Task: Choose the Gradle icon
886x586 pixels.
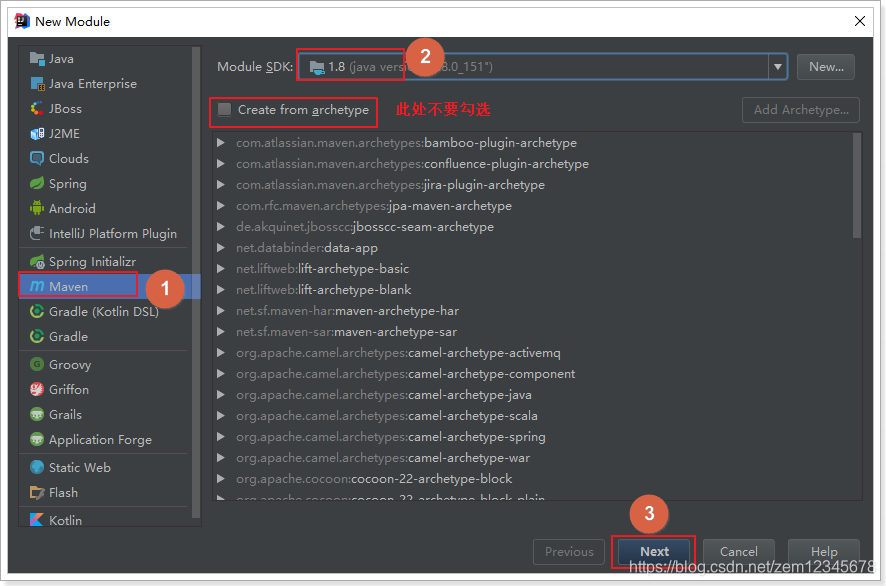Action: tap(37, 336)
